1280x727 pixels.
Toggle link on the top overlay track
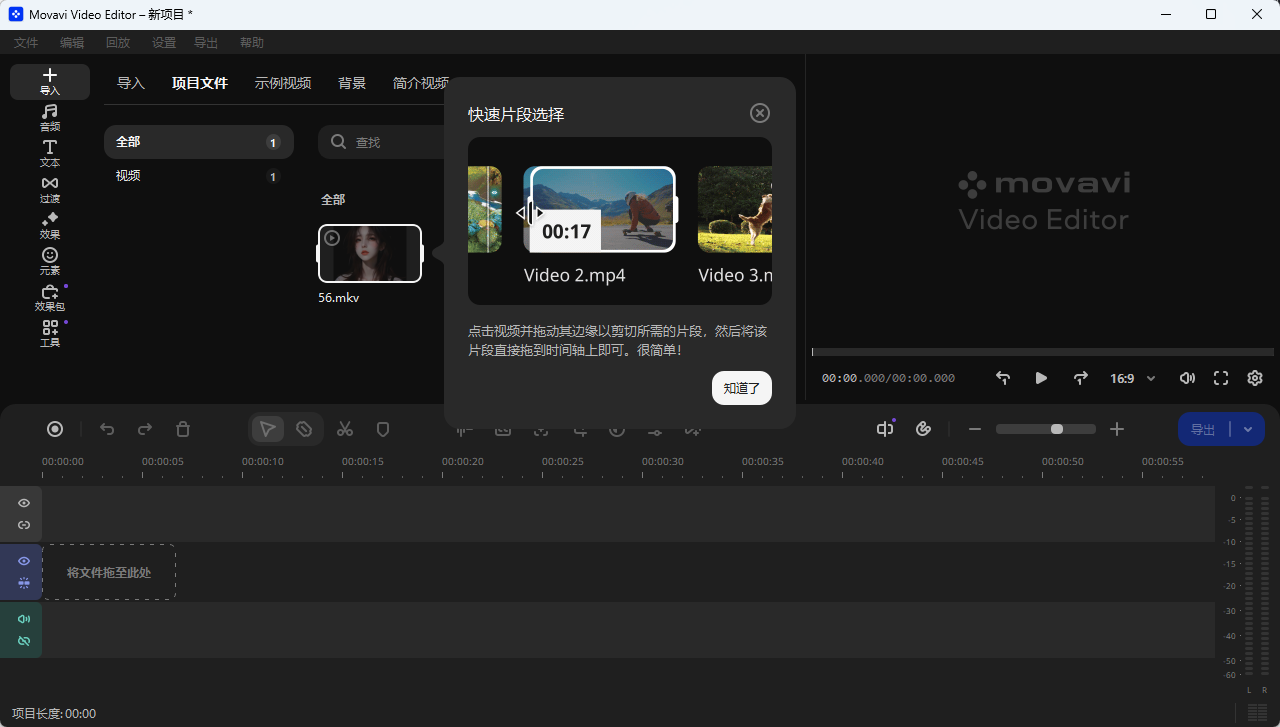(24, 525)
